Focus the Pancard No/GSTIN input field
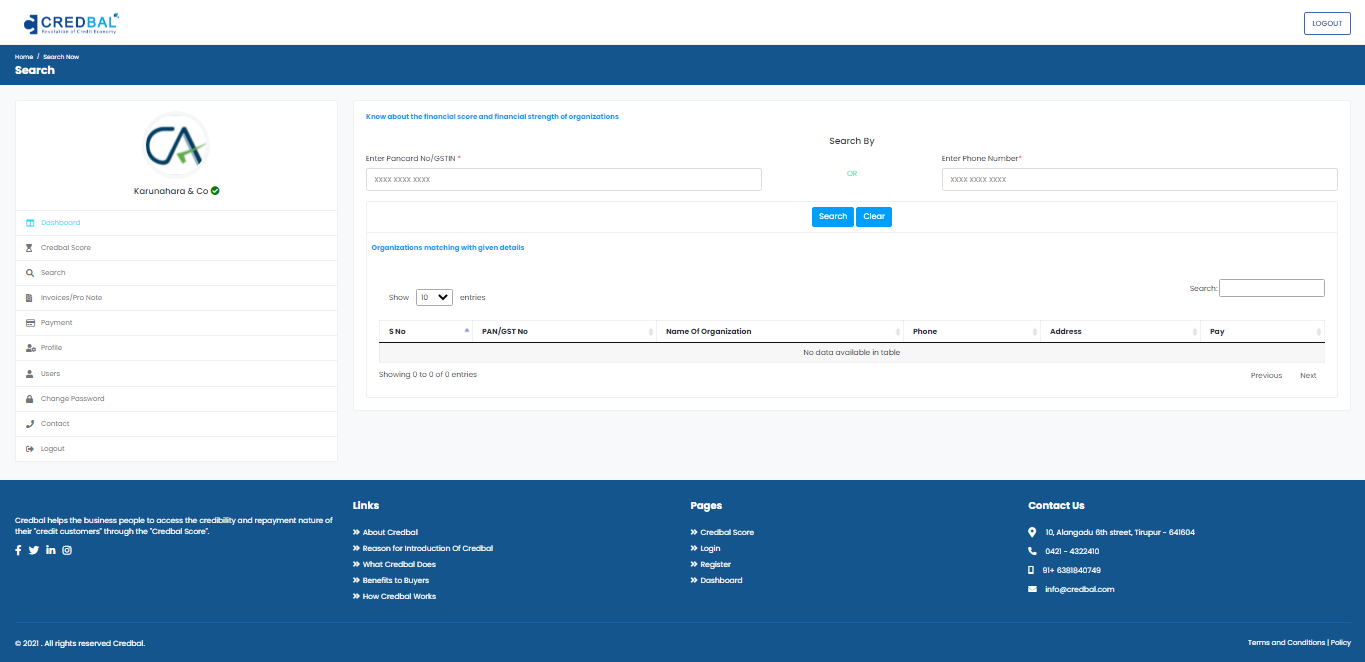This screenshot has width=1365, height=662. [564, 179]
